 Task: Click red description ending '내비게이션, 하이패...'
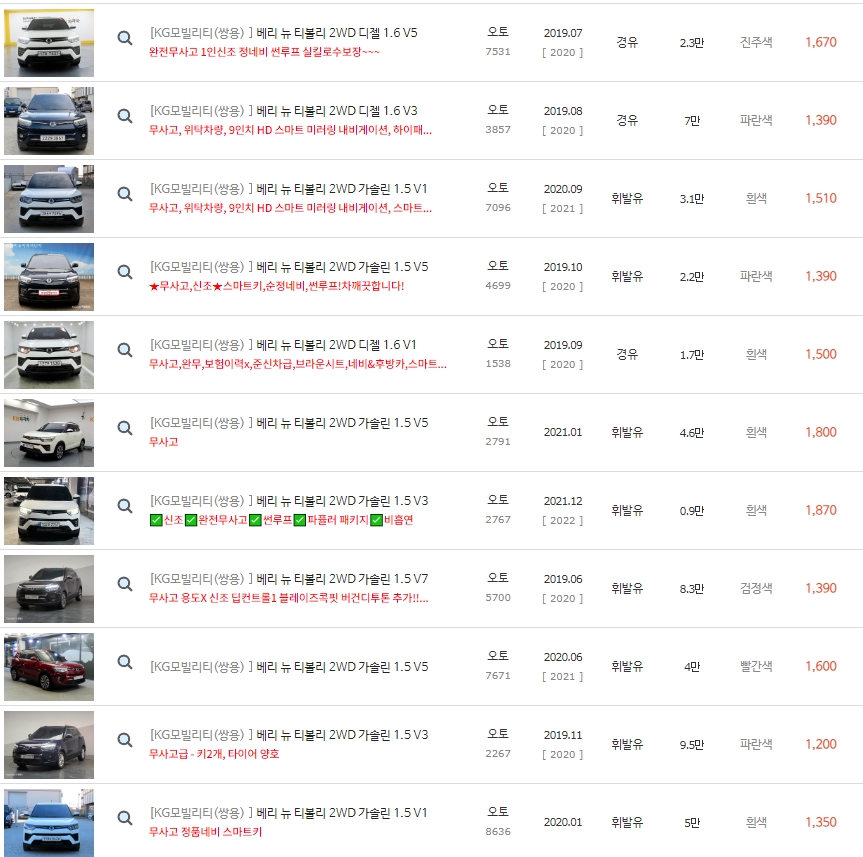[x=290, y=130]
